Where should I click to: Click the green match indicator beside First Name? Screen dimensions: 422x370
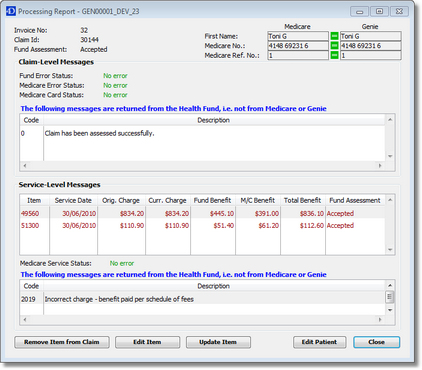334,36
